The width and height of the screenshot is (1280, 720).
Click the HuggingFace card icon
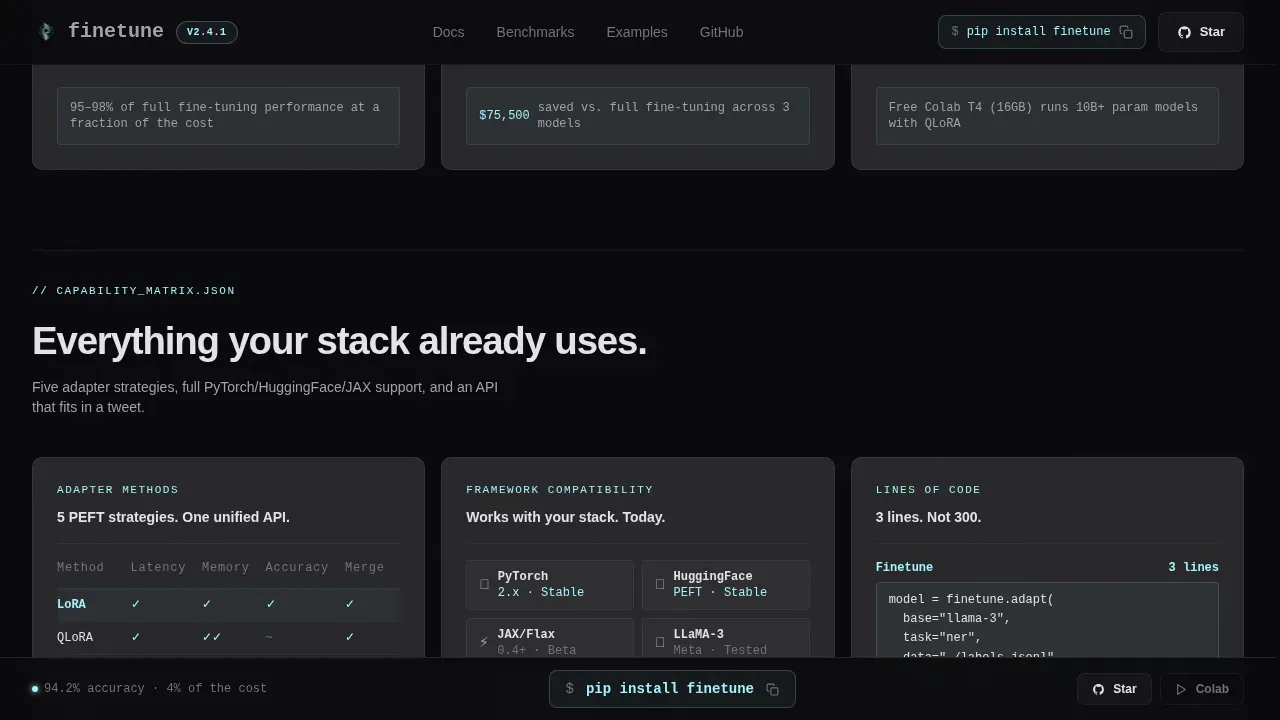660,584
